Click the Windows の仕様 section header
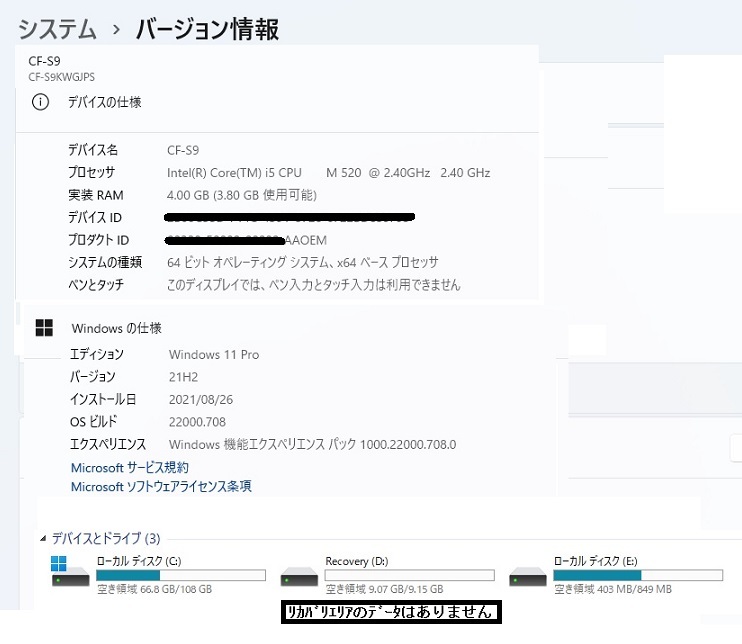742x644 pixels. (117, 328)
